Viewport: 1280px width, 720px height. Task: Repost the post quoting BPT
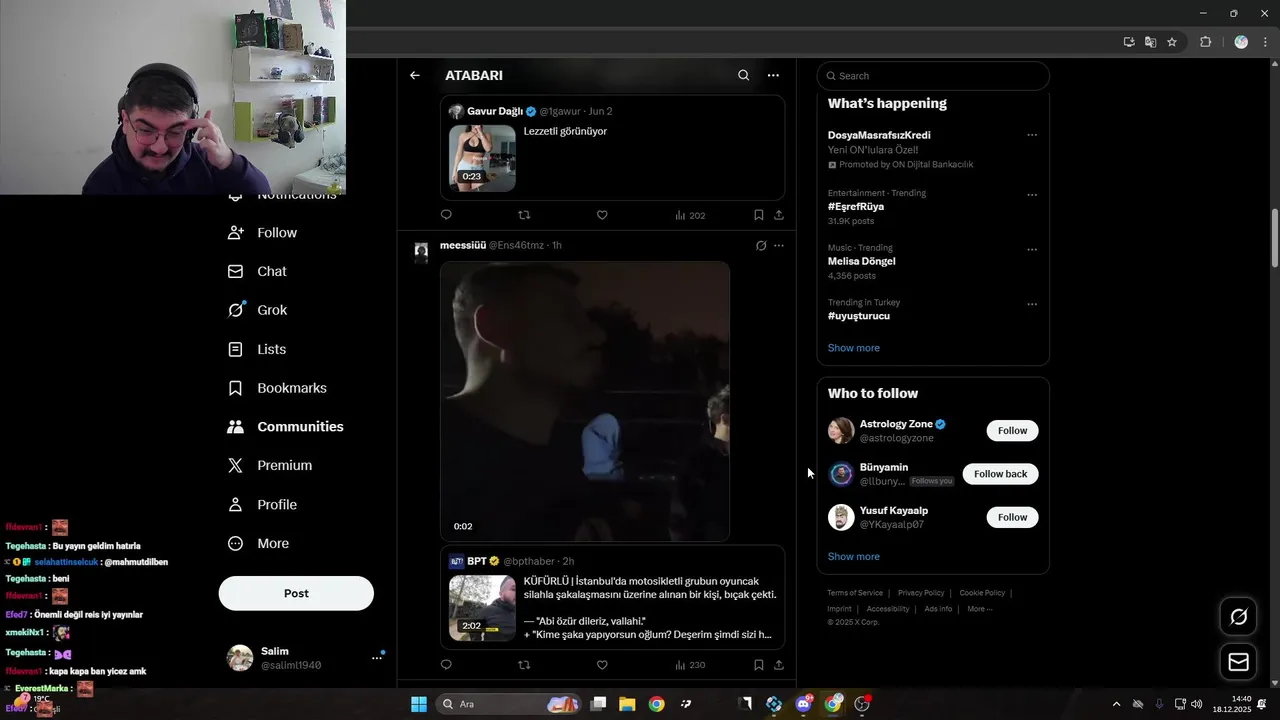524,665
